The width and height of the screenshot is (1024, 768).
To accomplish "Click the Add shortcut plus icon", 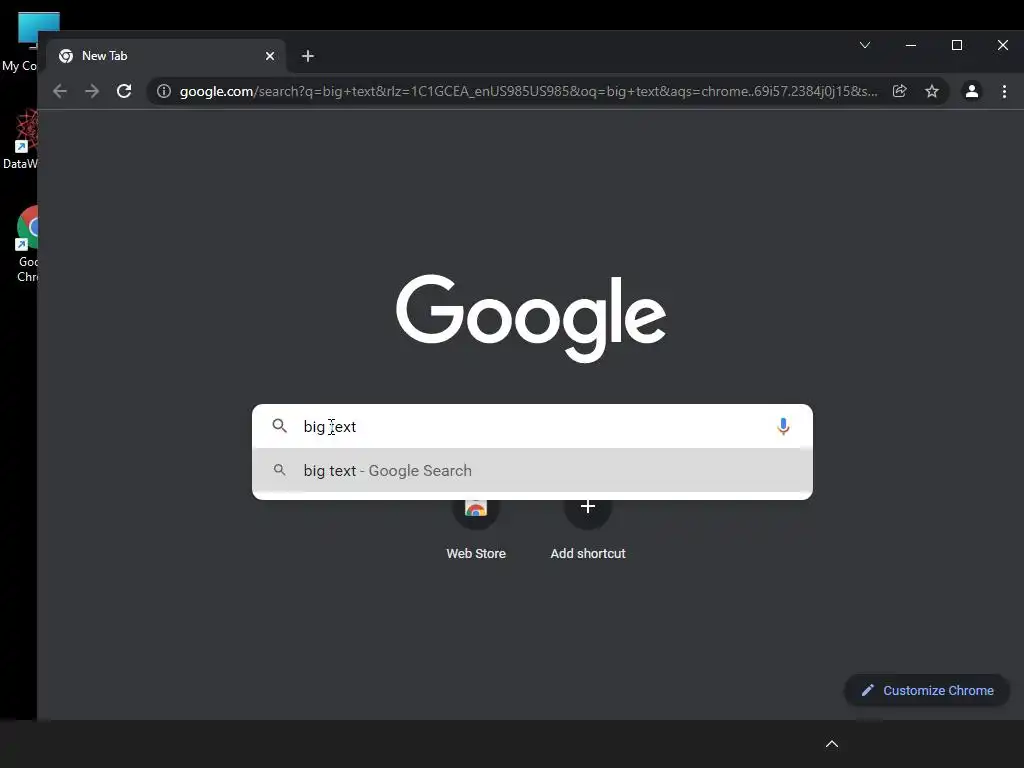I will (x=588, y=507).
